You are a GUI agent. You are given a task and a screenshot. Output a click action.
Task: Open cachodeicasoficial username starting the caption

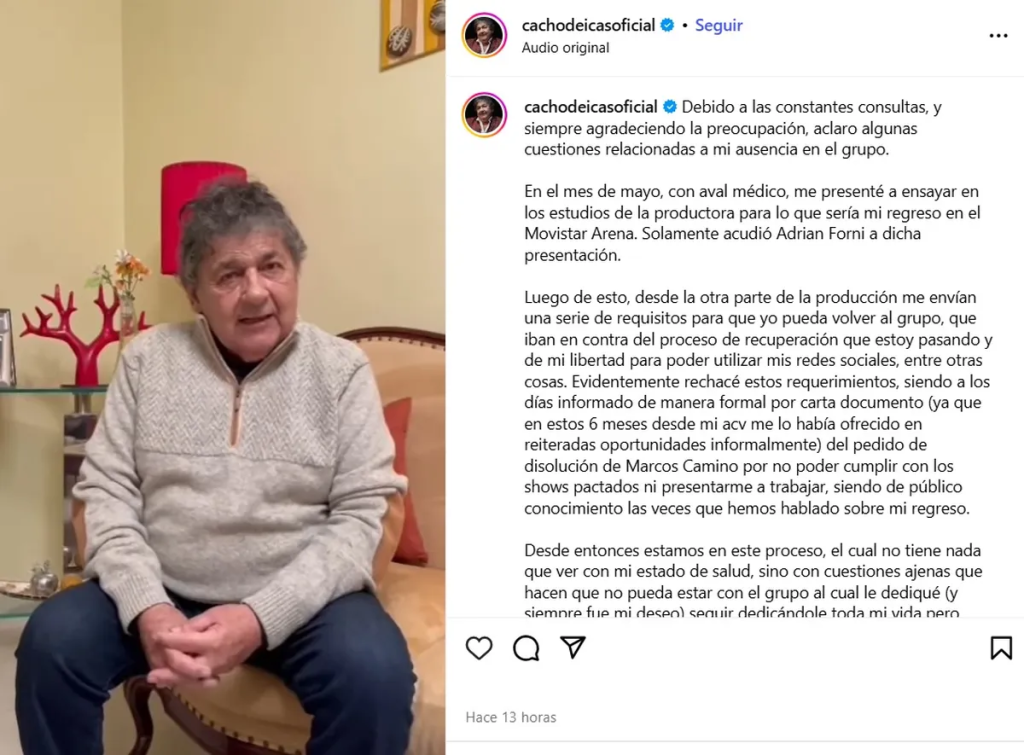pyautogui.click(x=591, y=106)
